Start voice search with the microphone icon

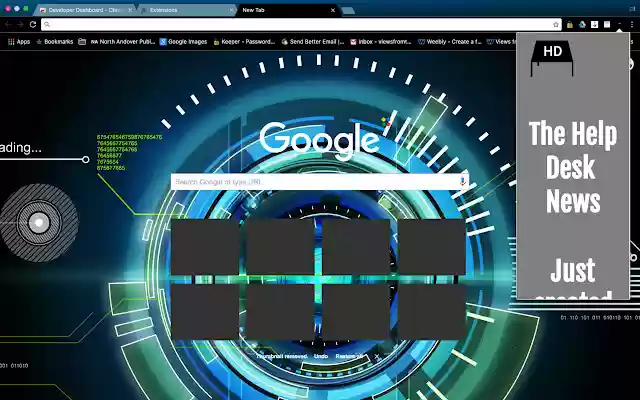pos(462,182)
